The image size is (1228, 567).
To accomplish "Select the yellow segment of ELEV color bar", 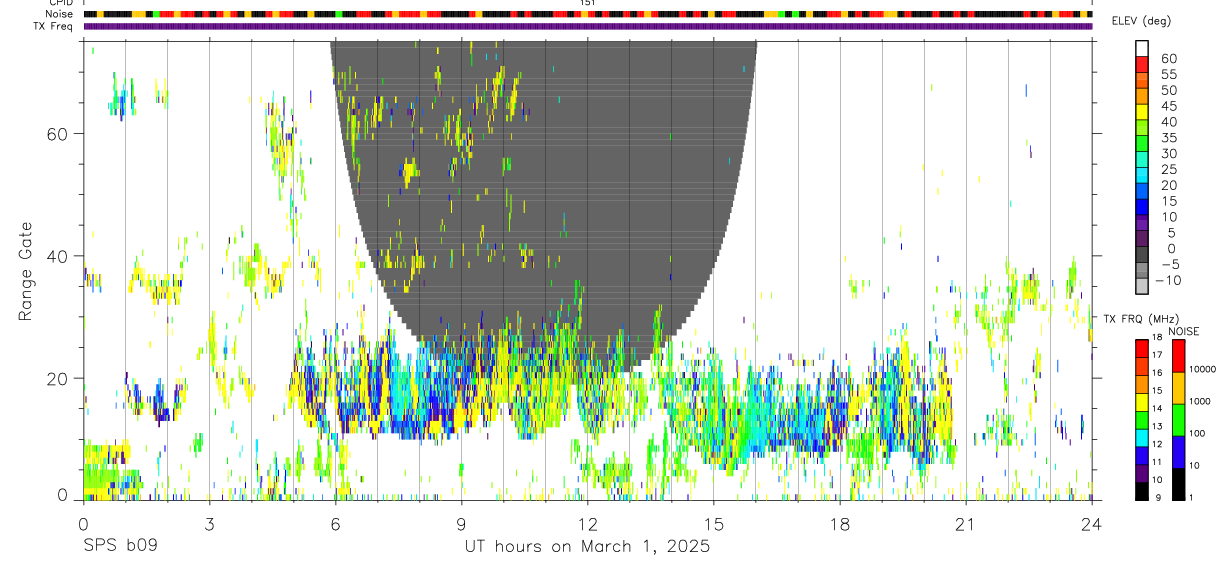I will [1142, 110].
